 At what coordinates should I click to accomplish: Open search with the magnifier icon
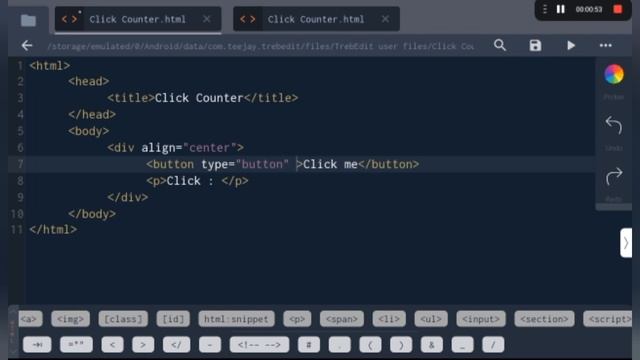tap(500, 45)
